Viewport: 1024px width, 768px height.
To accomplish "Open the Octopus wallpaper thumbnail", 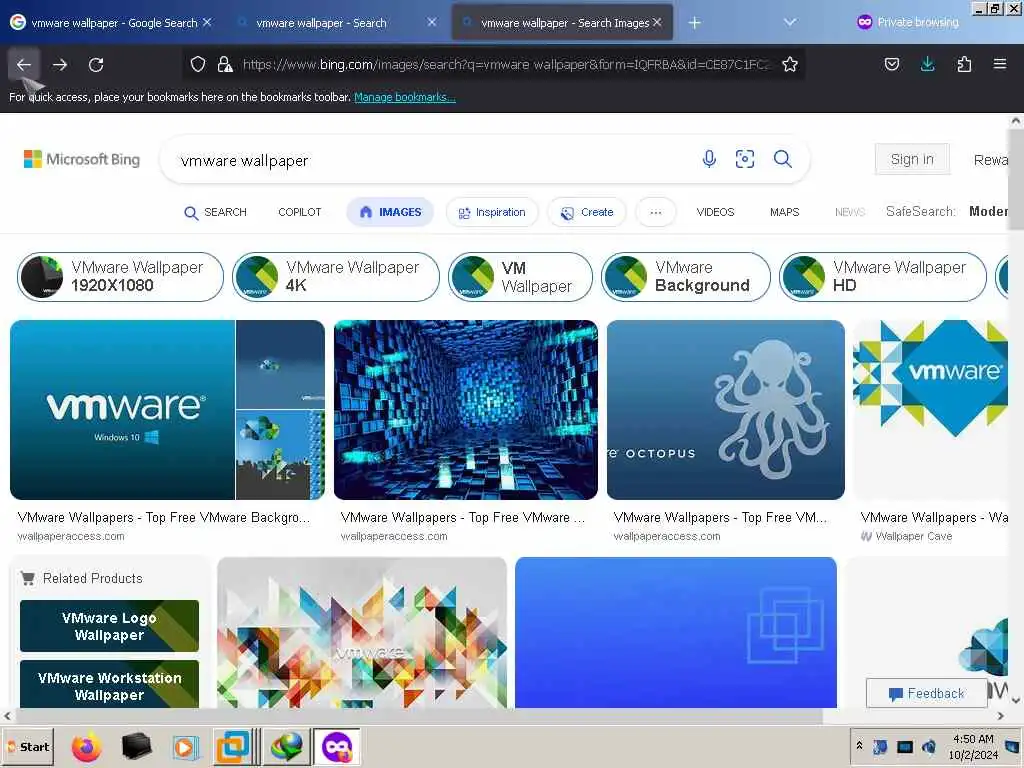I will click(726, 410).
